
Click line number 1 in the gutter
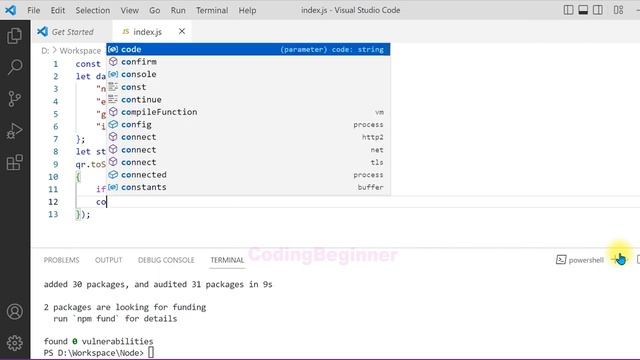(x=56, y=64)
